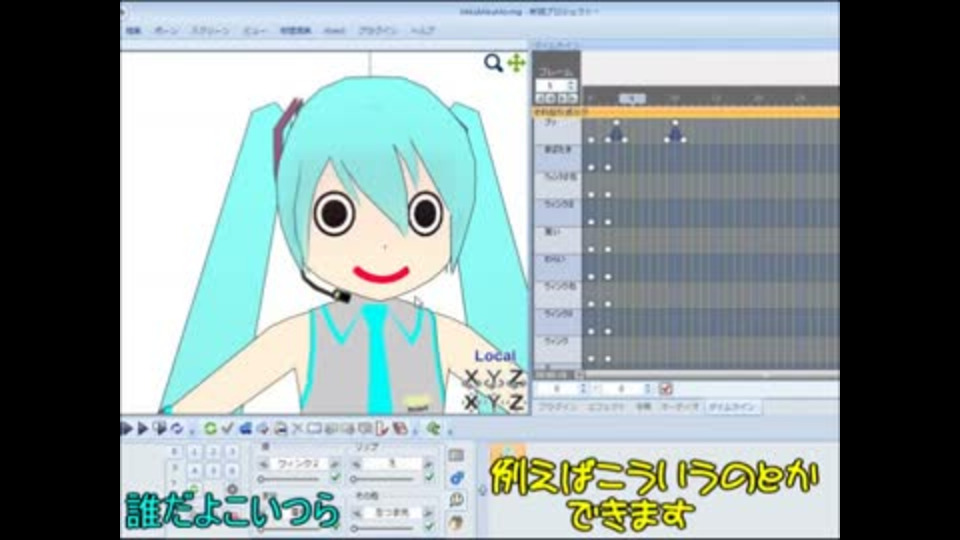
Task: Click the blue camera-like toolbar icon
Action: pyautogui.click(x=246, y=428)
